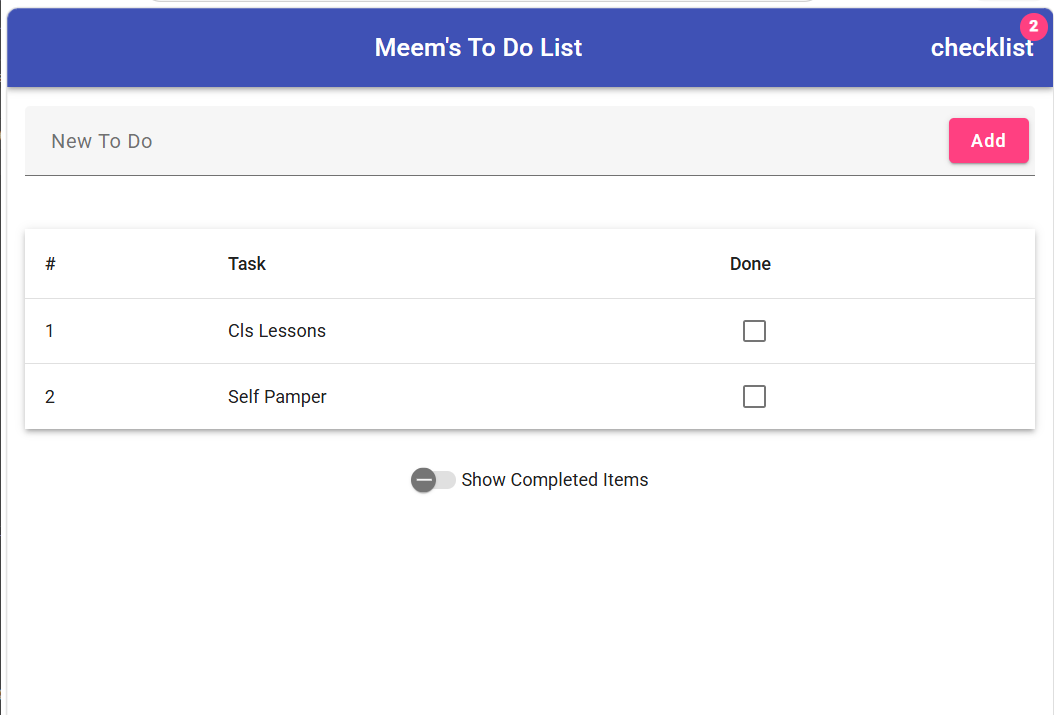Click the checklist icon in the header

tap(981, 48)
